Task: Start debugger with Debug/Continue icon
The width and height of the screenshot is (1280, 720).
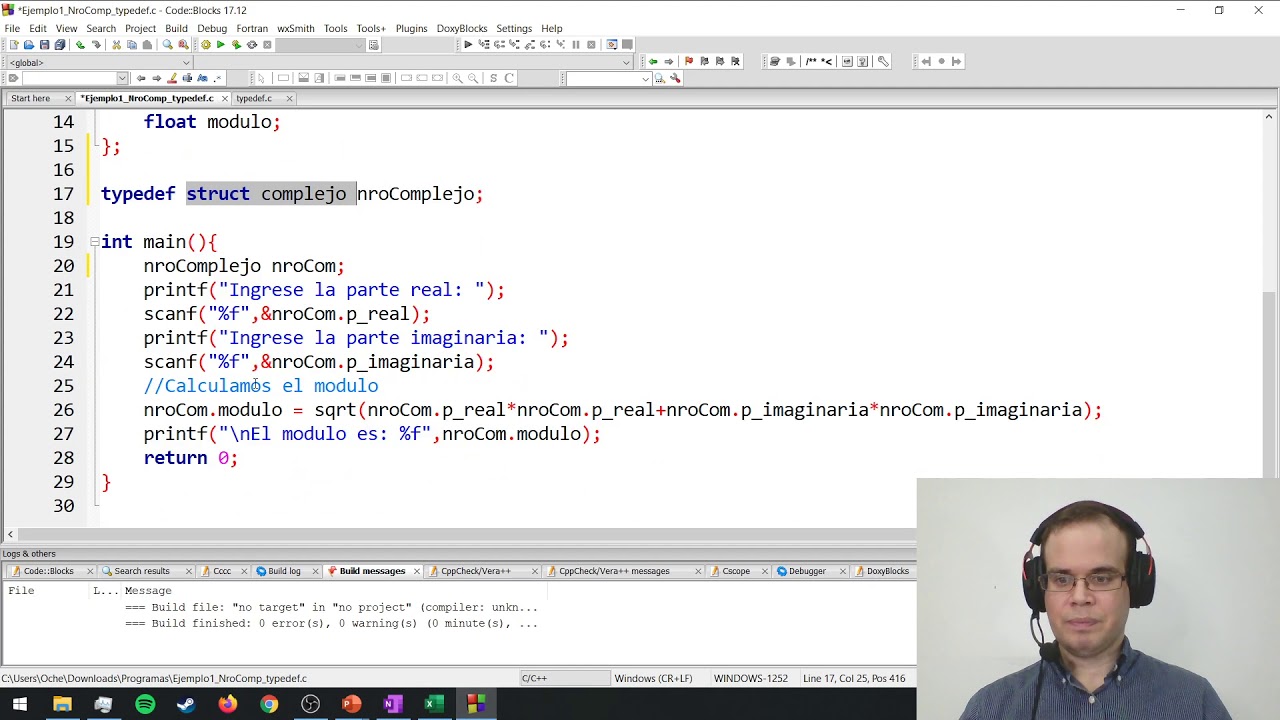Action: click(x=468, y=44)
